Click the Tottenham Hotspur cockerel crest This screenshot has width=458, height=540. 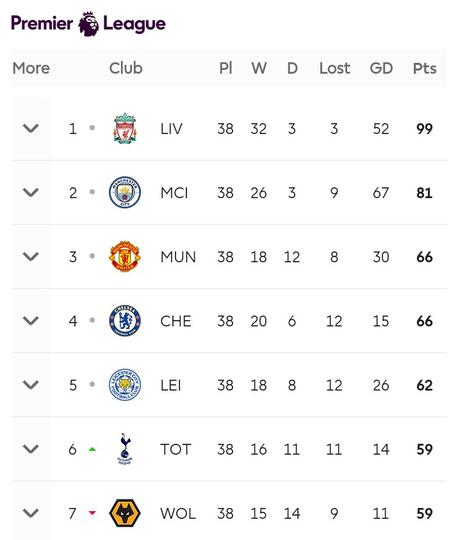coord(125,449)
